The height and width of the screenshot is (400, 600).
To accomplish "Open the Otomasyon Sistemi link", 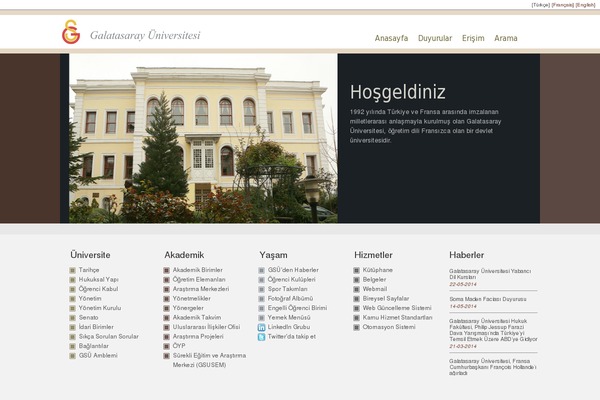I will coord(389,327).
